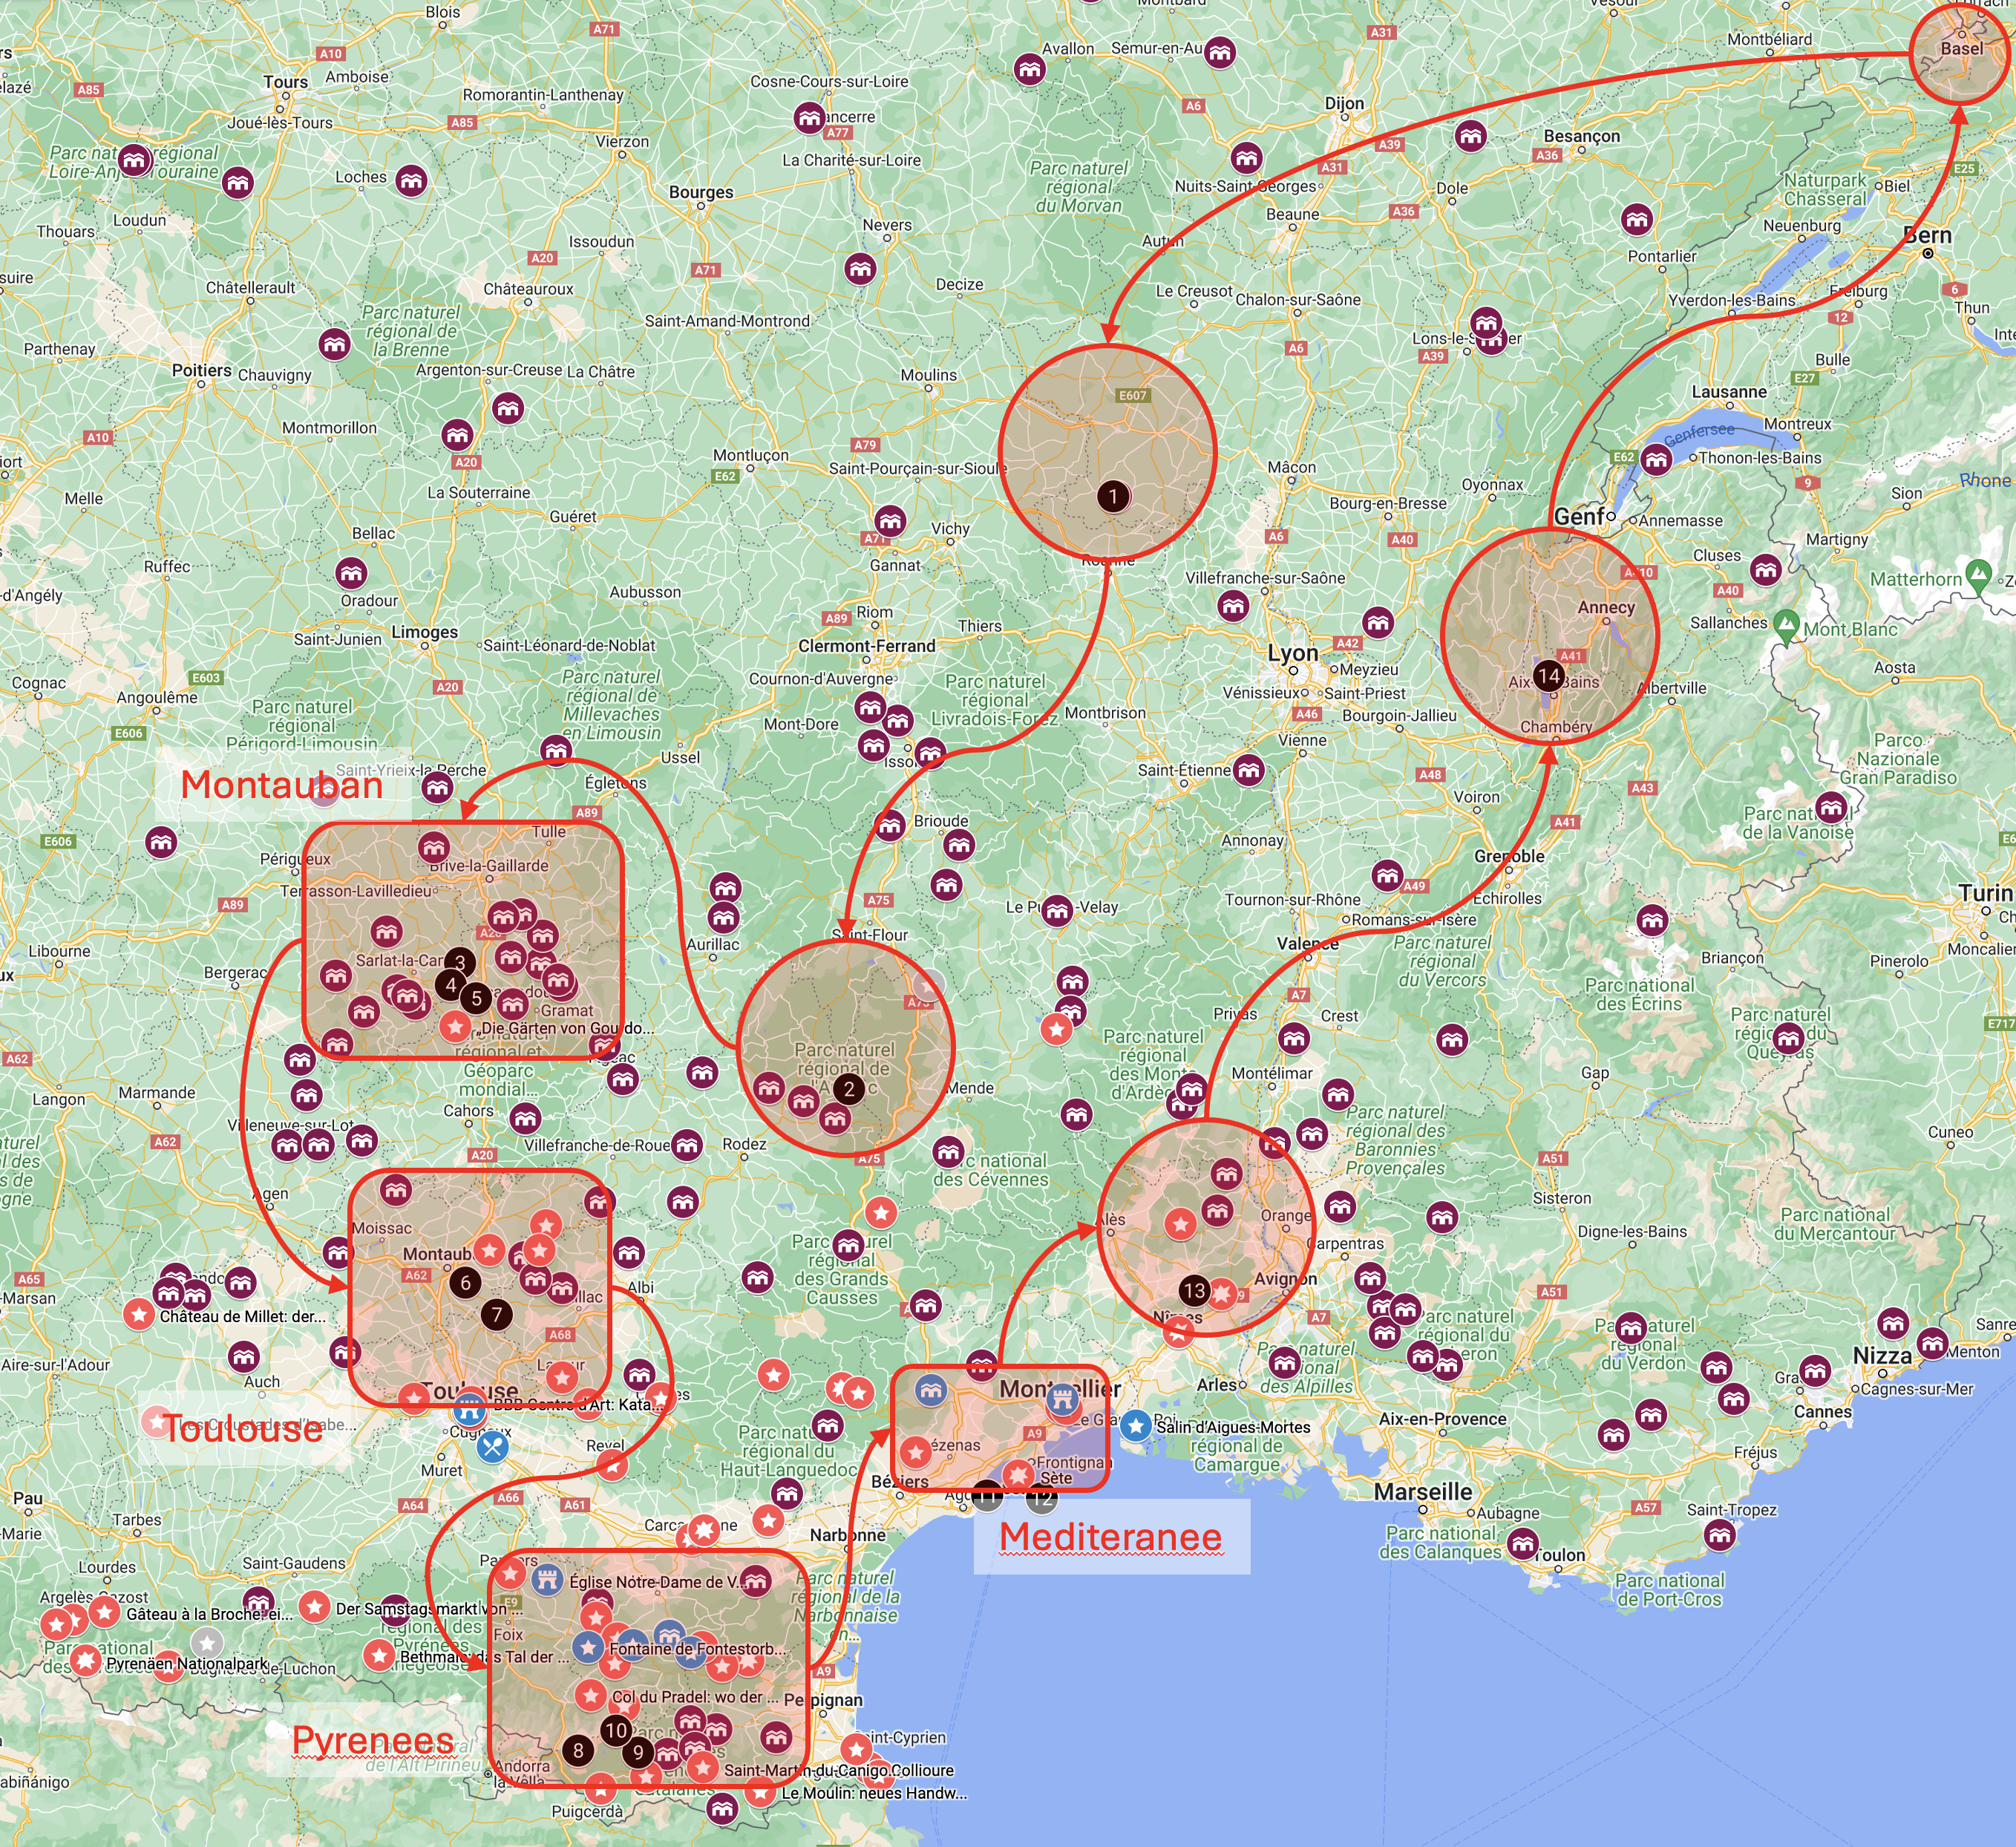Select numbered marker 13 near Nîmes
2016x1847 pixels.
1194,1291
